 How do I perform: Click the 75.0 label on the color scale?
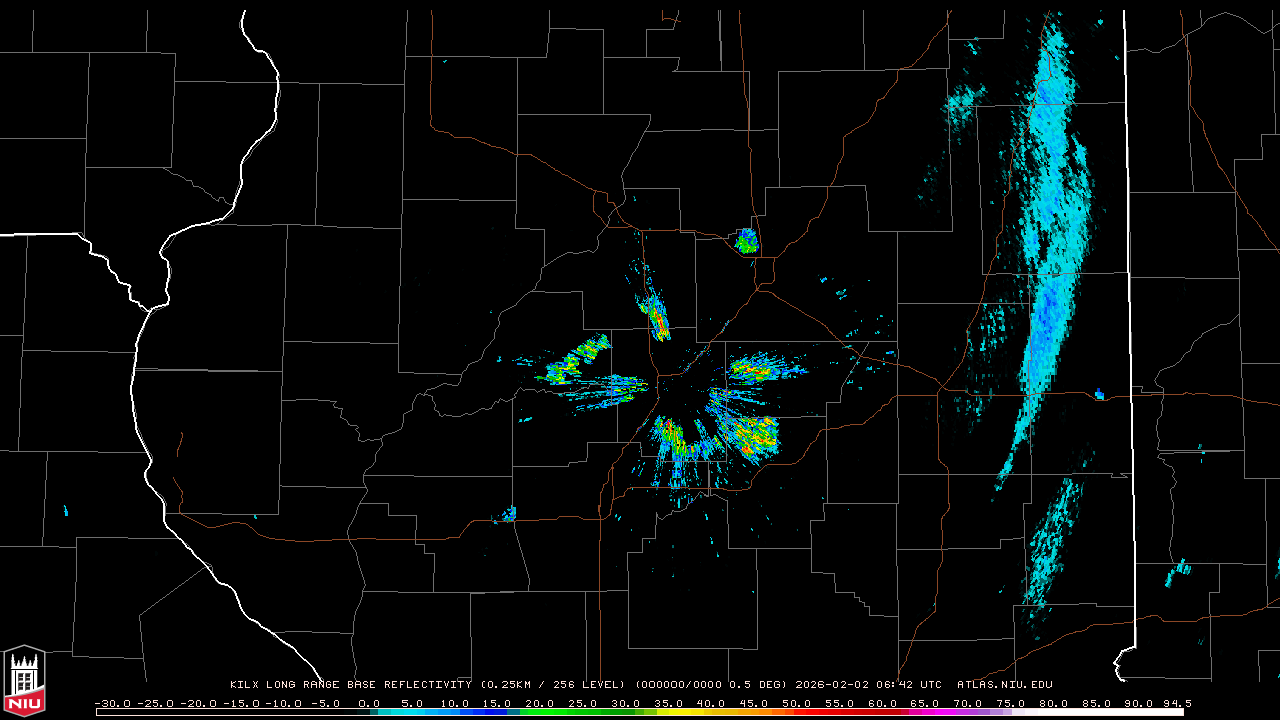click(1011, 703)
